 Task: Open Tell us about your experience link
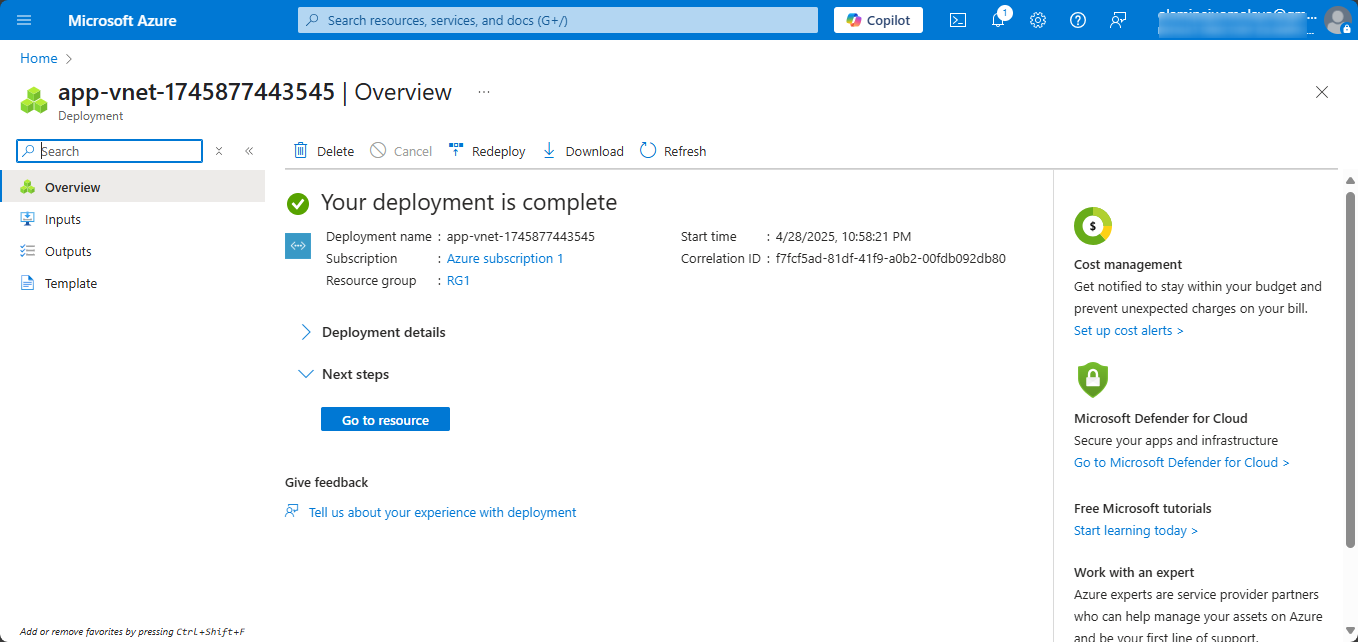[x=442, y=512]
